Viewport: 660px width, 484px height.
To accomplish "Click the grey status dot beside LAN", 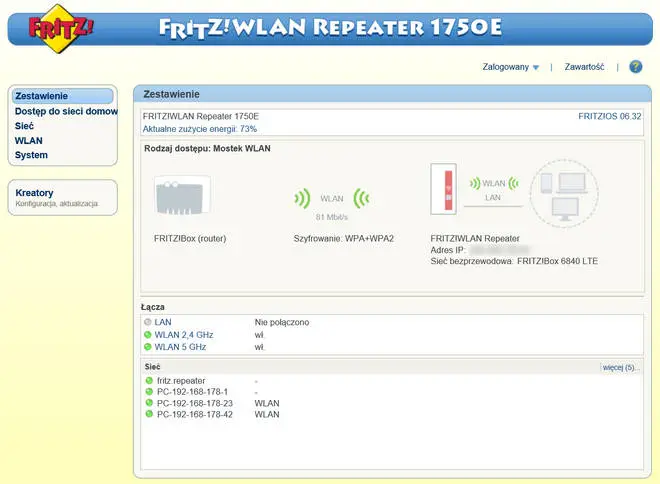I will coord(147,322).
